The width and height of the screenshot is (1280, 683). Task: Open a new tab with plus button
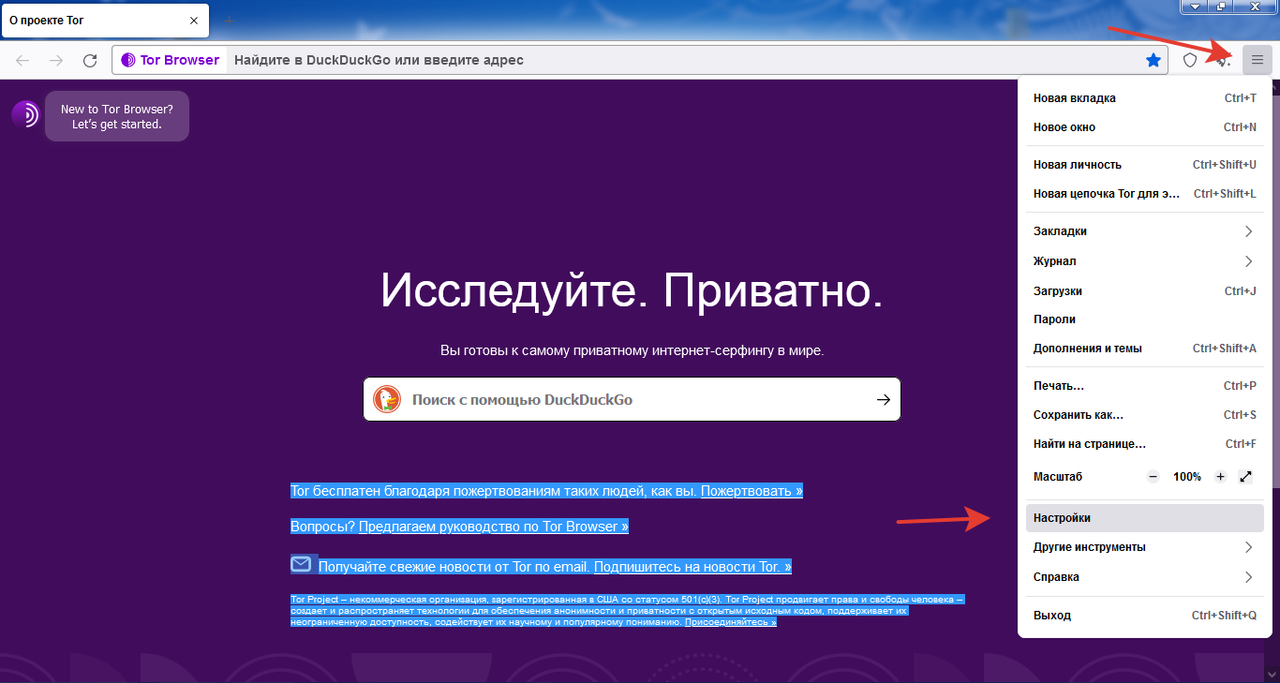click(229, 20)
